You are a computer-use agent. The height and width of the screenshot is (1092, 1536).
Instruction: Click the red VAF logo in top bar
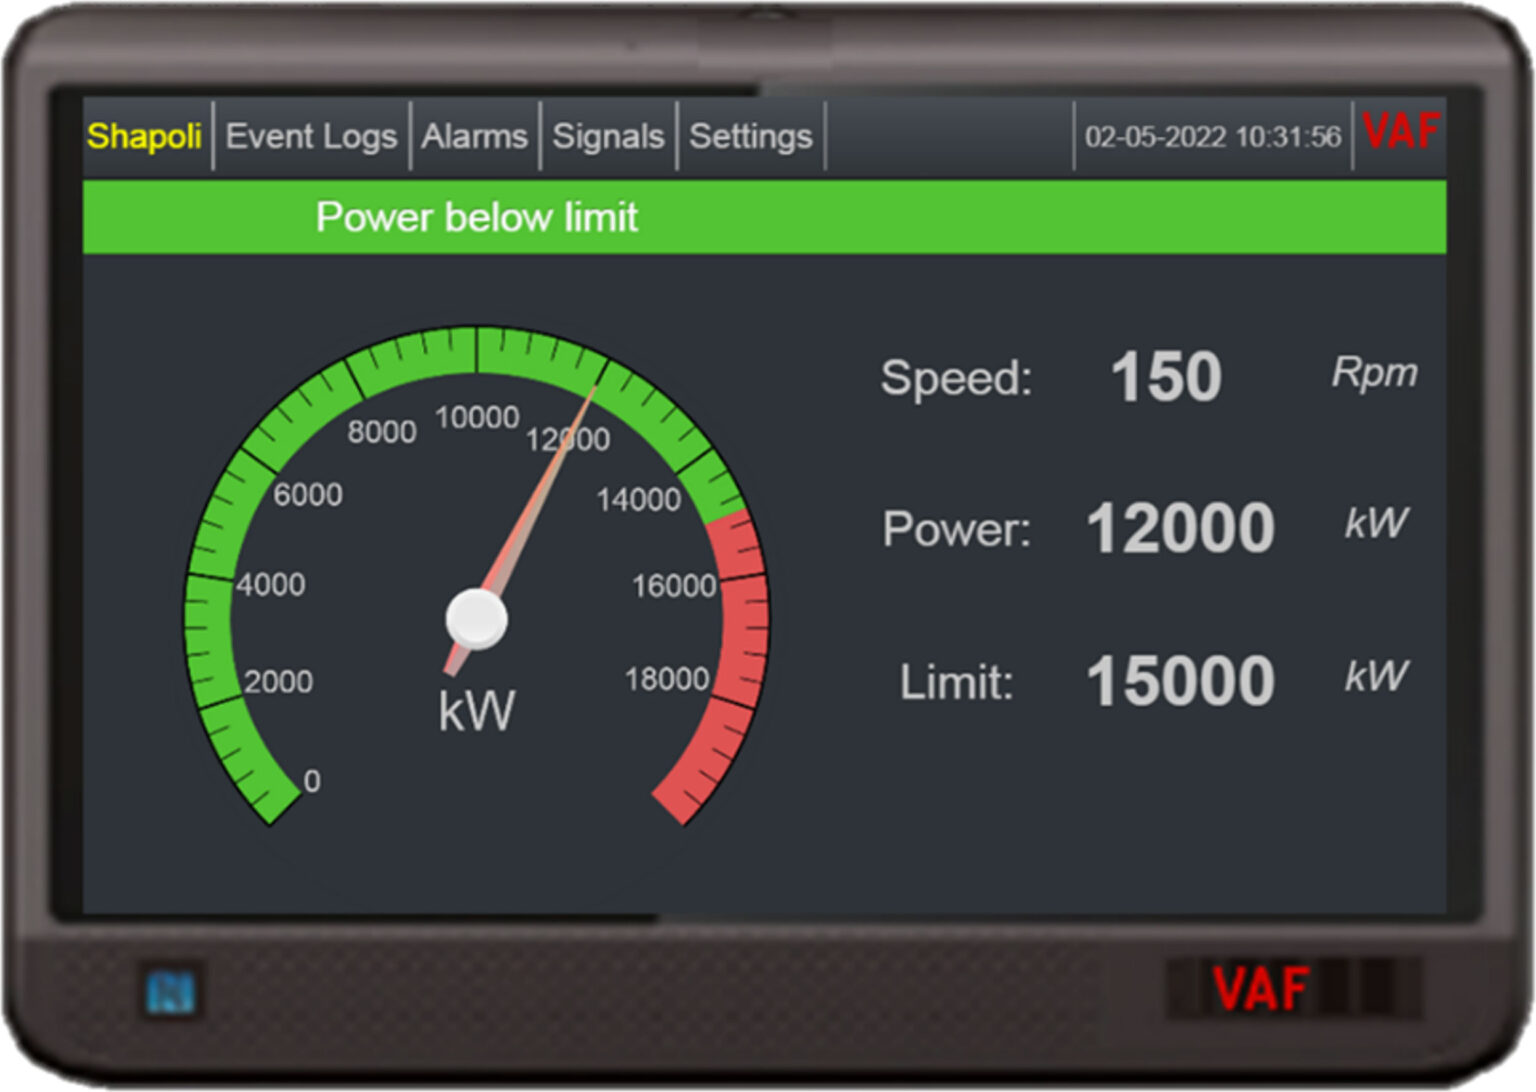click(1400, 132)
